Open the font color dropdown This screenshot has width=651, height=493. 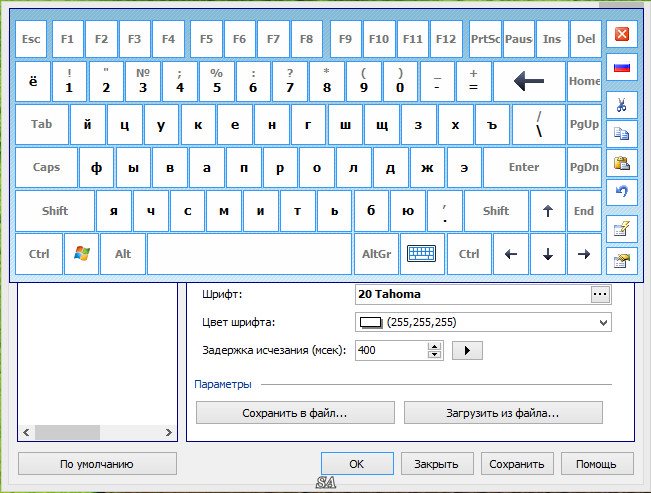[603, 322]
